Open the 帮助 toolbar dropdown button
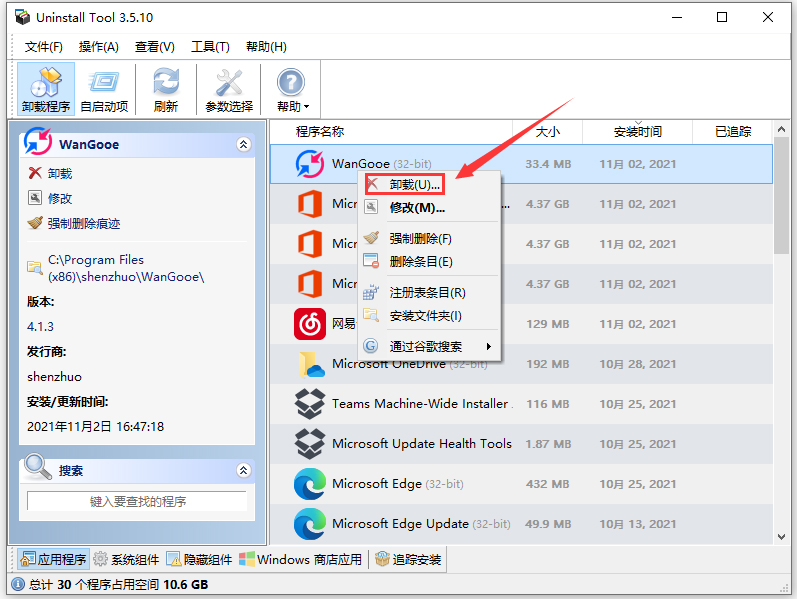Viewport: 797px width, 599px height. 292,88
